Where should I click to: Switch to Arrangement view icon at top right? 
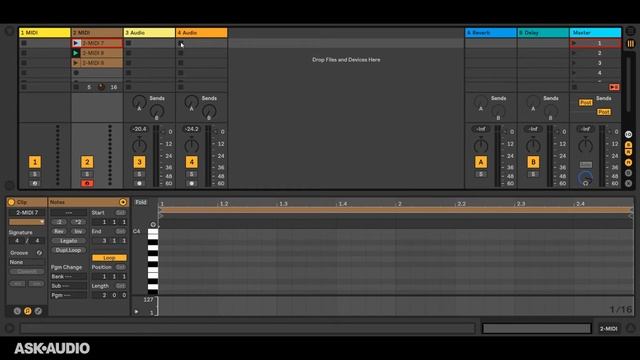coord(631,31)
